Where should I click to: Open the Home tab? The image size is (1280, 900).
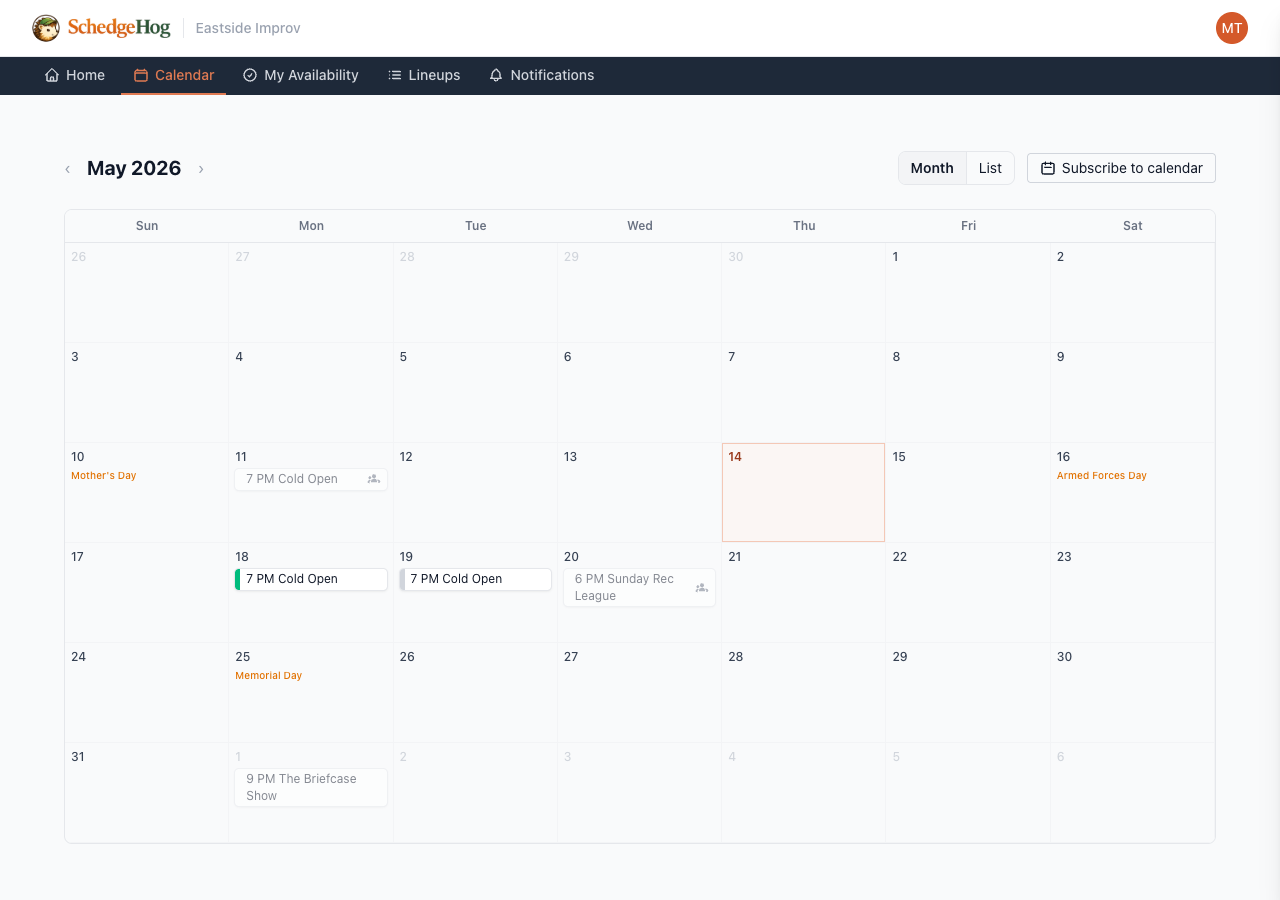(x=75, y=75)
